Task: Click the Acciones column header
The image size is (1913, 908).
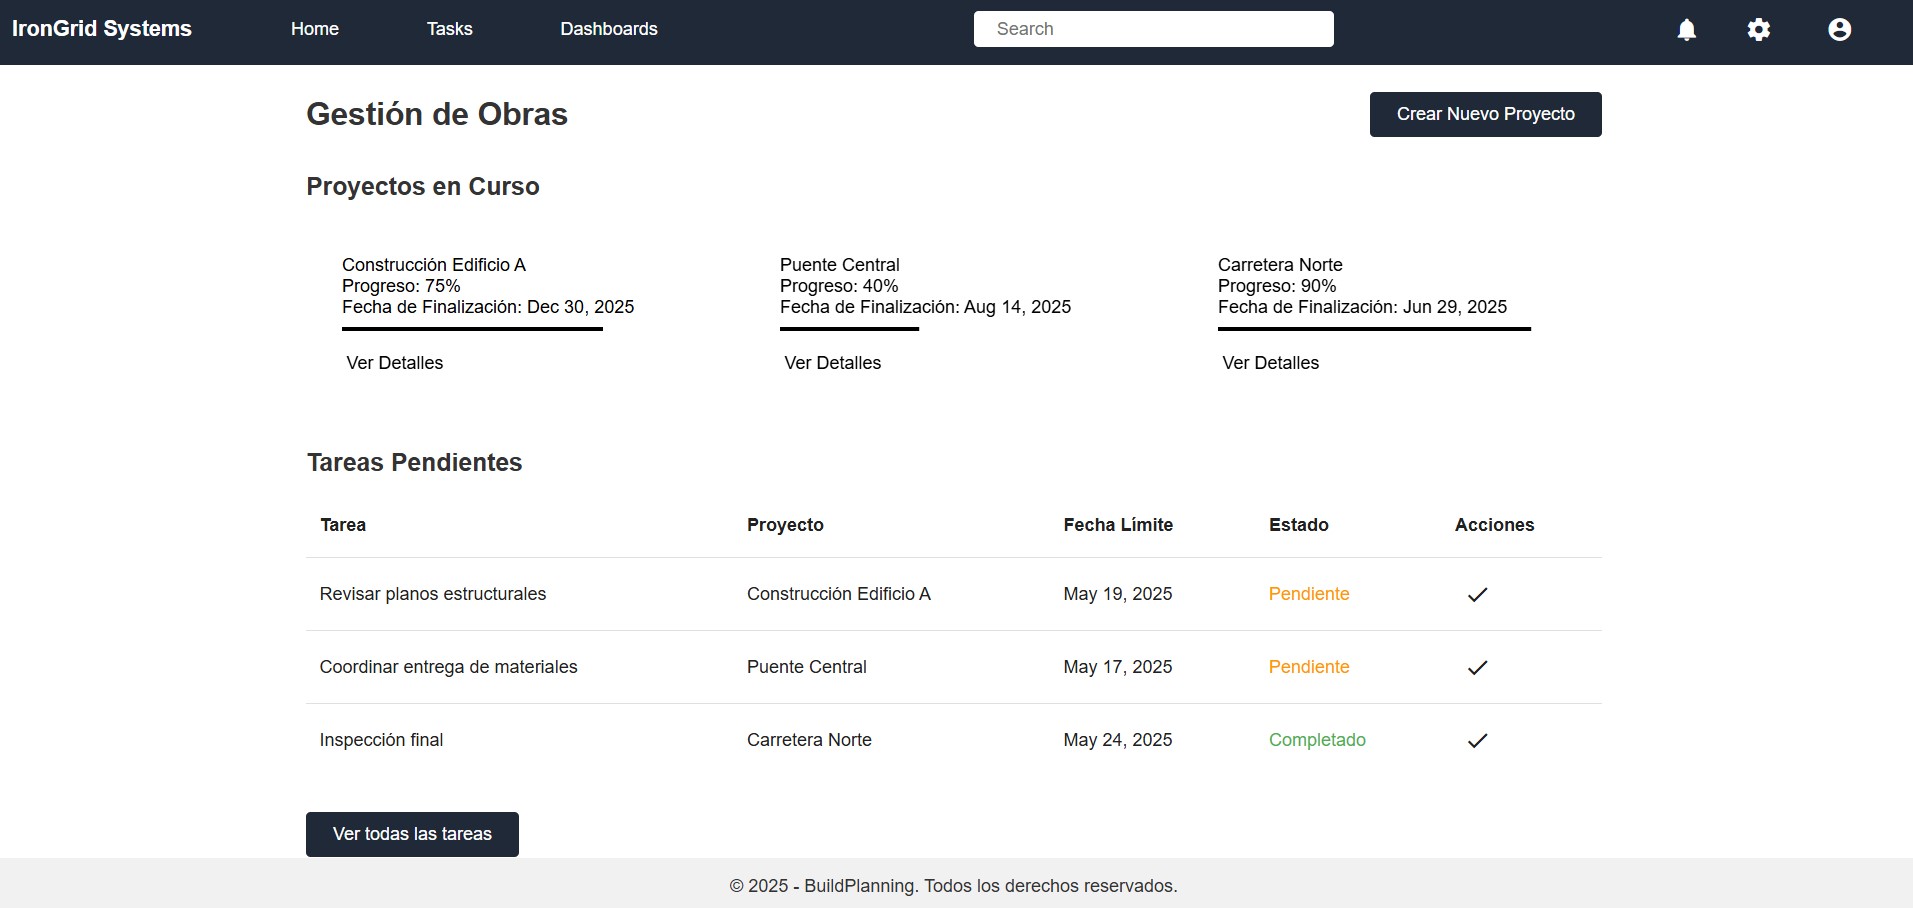Action: click(x=1494, y=525)
